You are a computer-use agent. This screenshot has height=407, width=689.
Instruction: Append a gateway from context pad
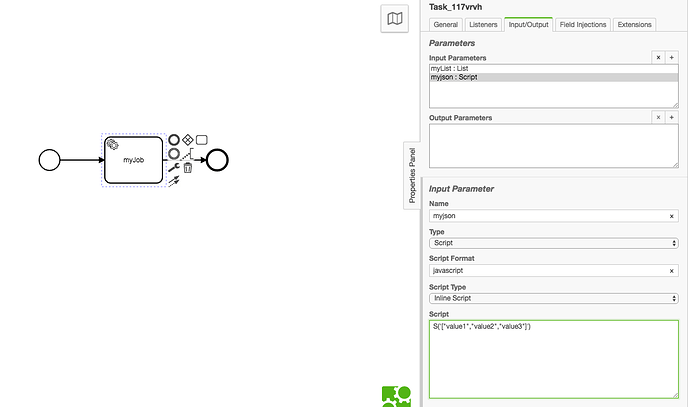[x=188, y=140]
